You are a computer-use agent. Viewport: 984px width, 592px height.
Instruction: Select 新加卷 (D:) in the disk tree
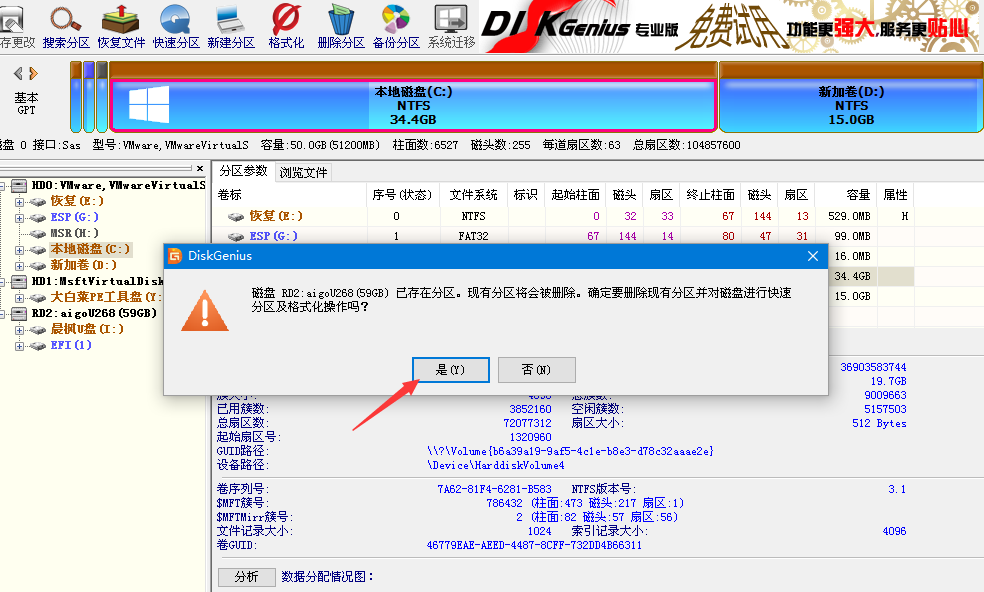pyautogui.click(x=83, y=265)
